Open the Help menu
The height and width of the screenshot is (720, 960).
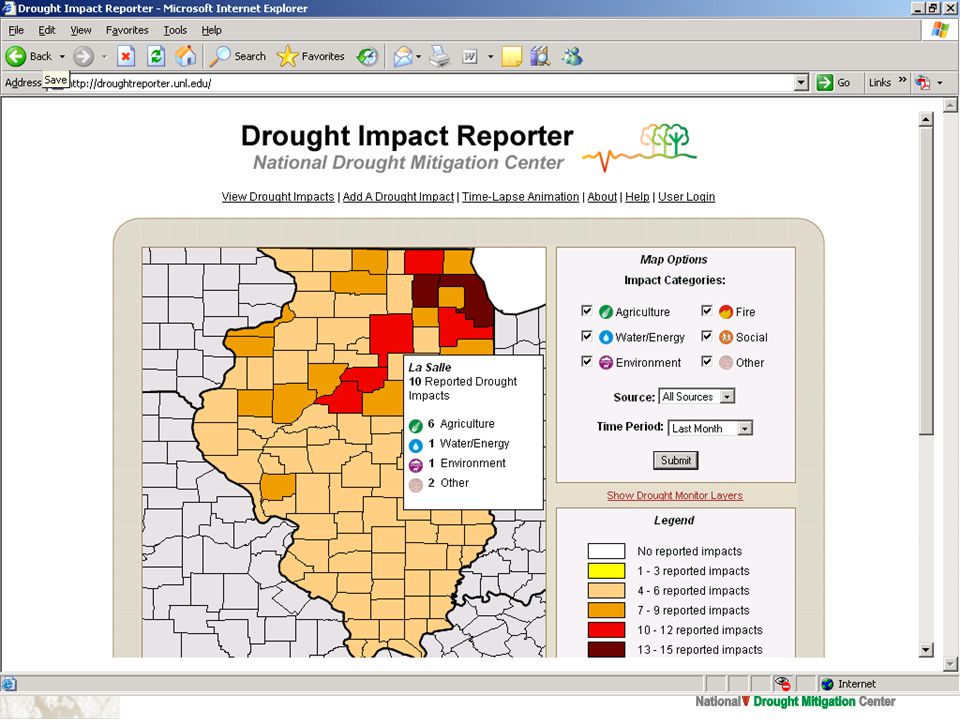coord(211,30)
